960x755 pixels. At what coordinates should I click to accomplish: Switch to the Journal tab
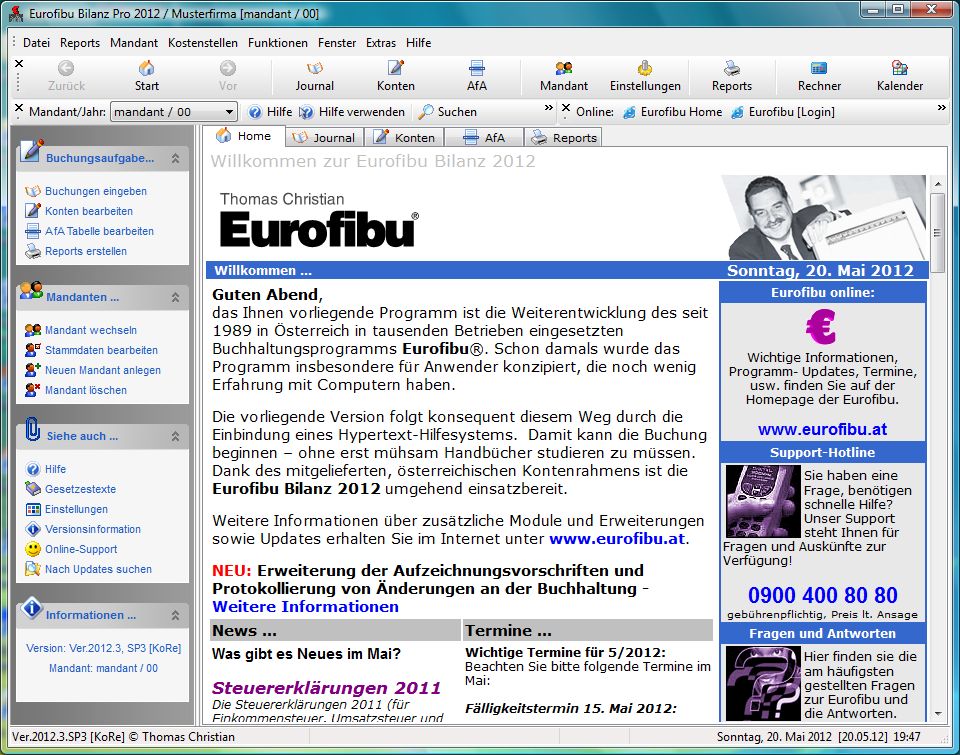pos(324,138)
